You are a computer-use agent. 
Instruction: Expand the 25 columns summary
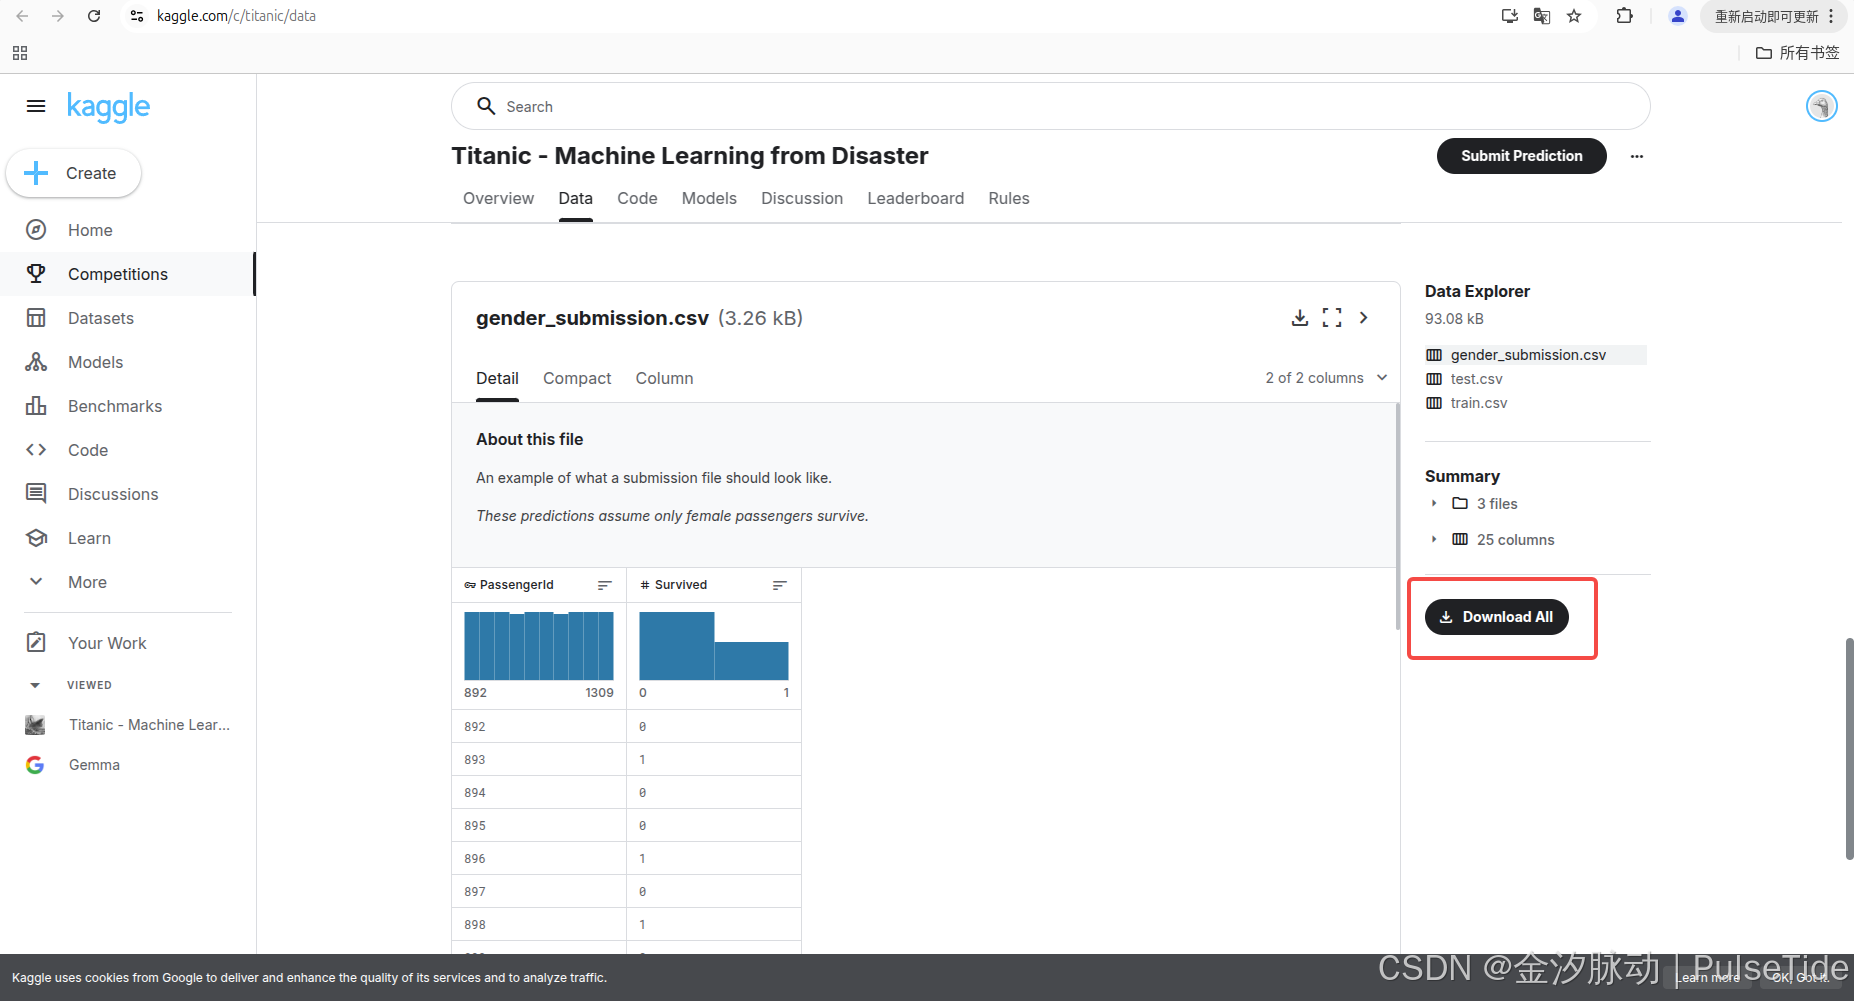pos(1434,540)
